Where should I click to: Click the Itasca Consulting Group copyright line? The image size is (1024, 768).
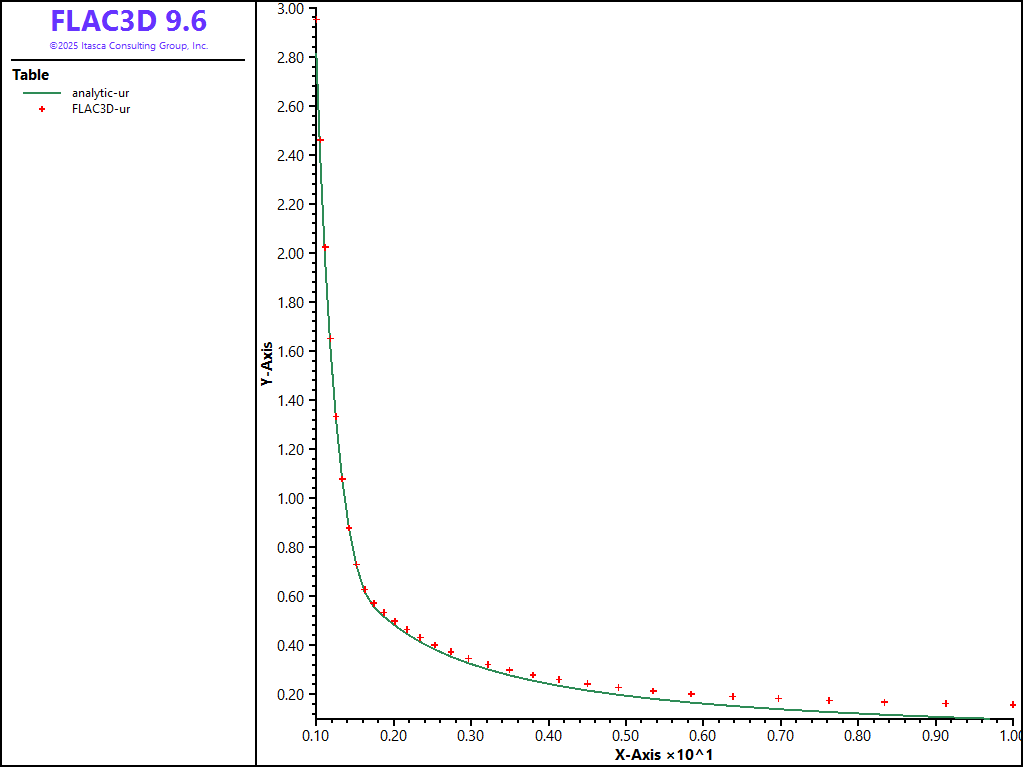tap(128, 46)
